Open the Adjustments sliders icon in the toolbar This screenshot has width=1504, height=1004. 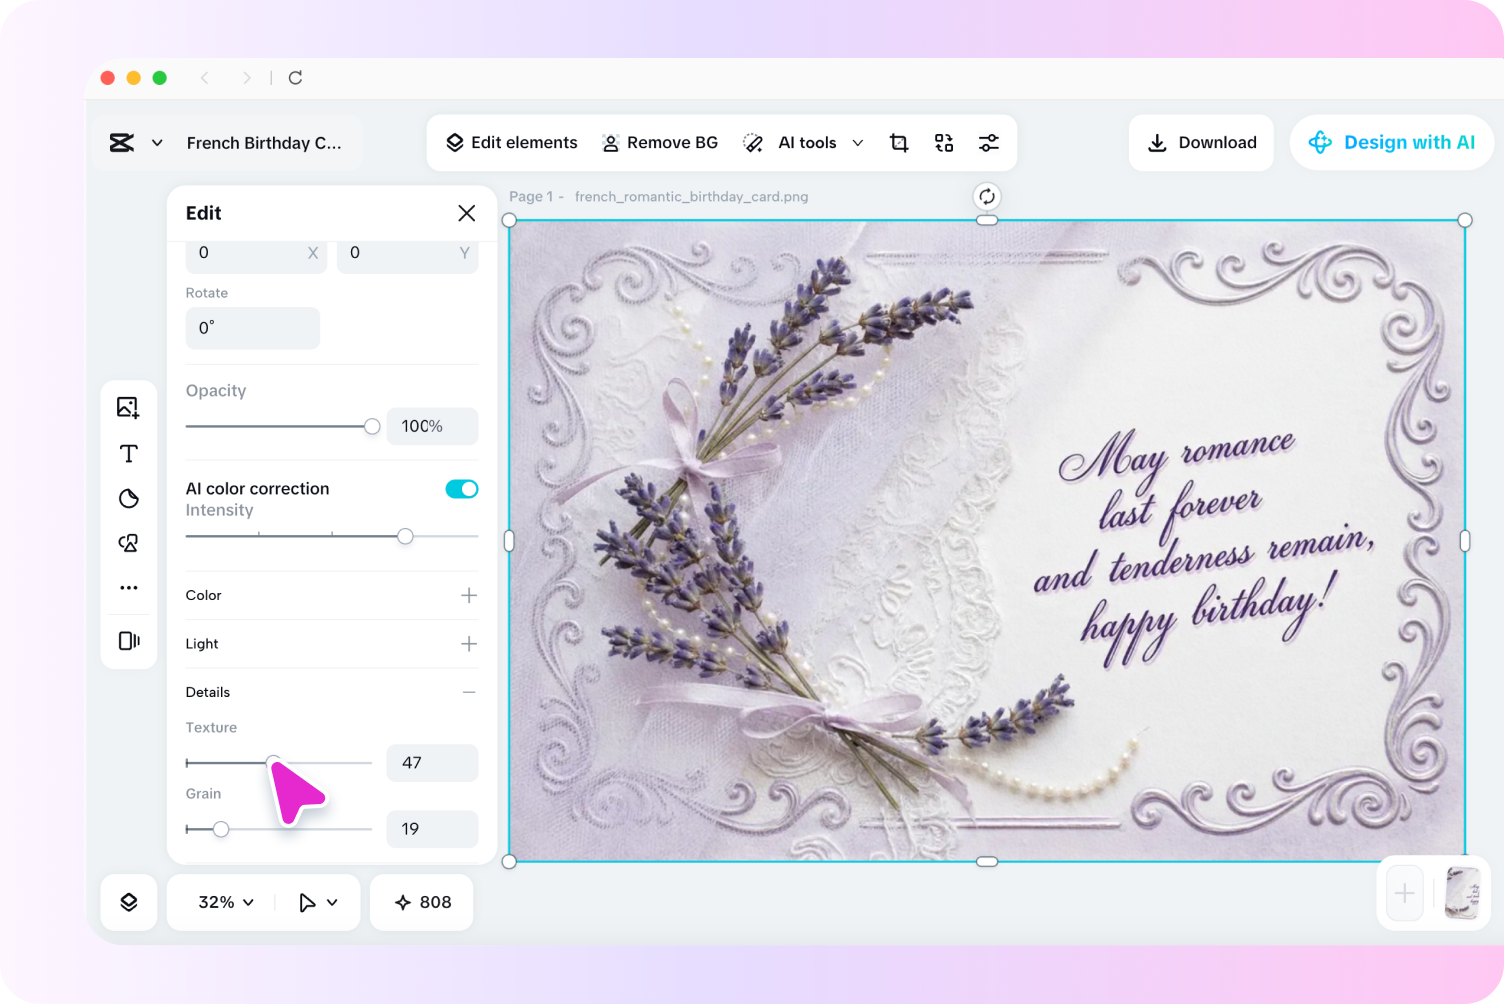pyautogui.click(x=989, y=142)
